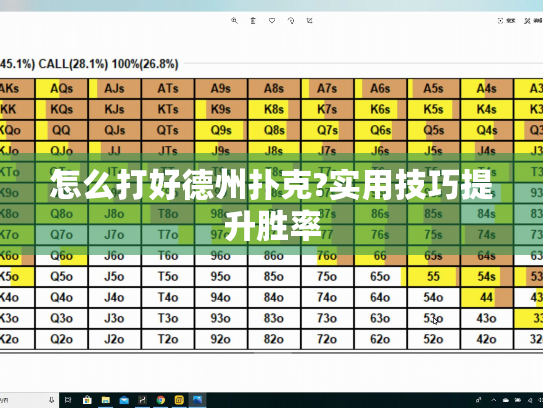Viewport: 543px width, 408px height.
Task: Click the Q5s hand cell
Action: (x=434, y=130)
